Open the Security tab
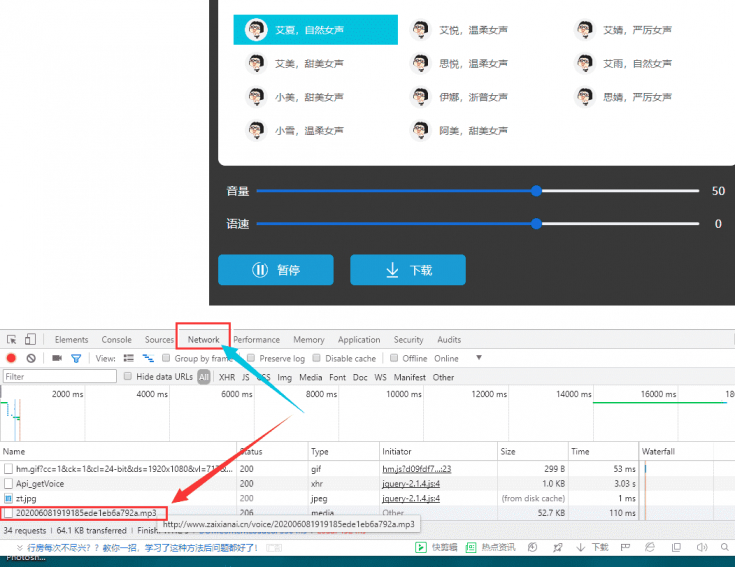 point(408,340)
